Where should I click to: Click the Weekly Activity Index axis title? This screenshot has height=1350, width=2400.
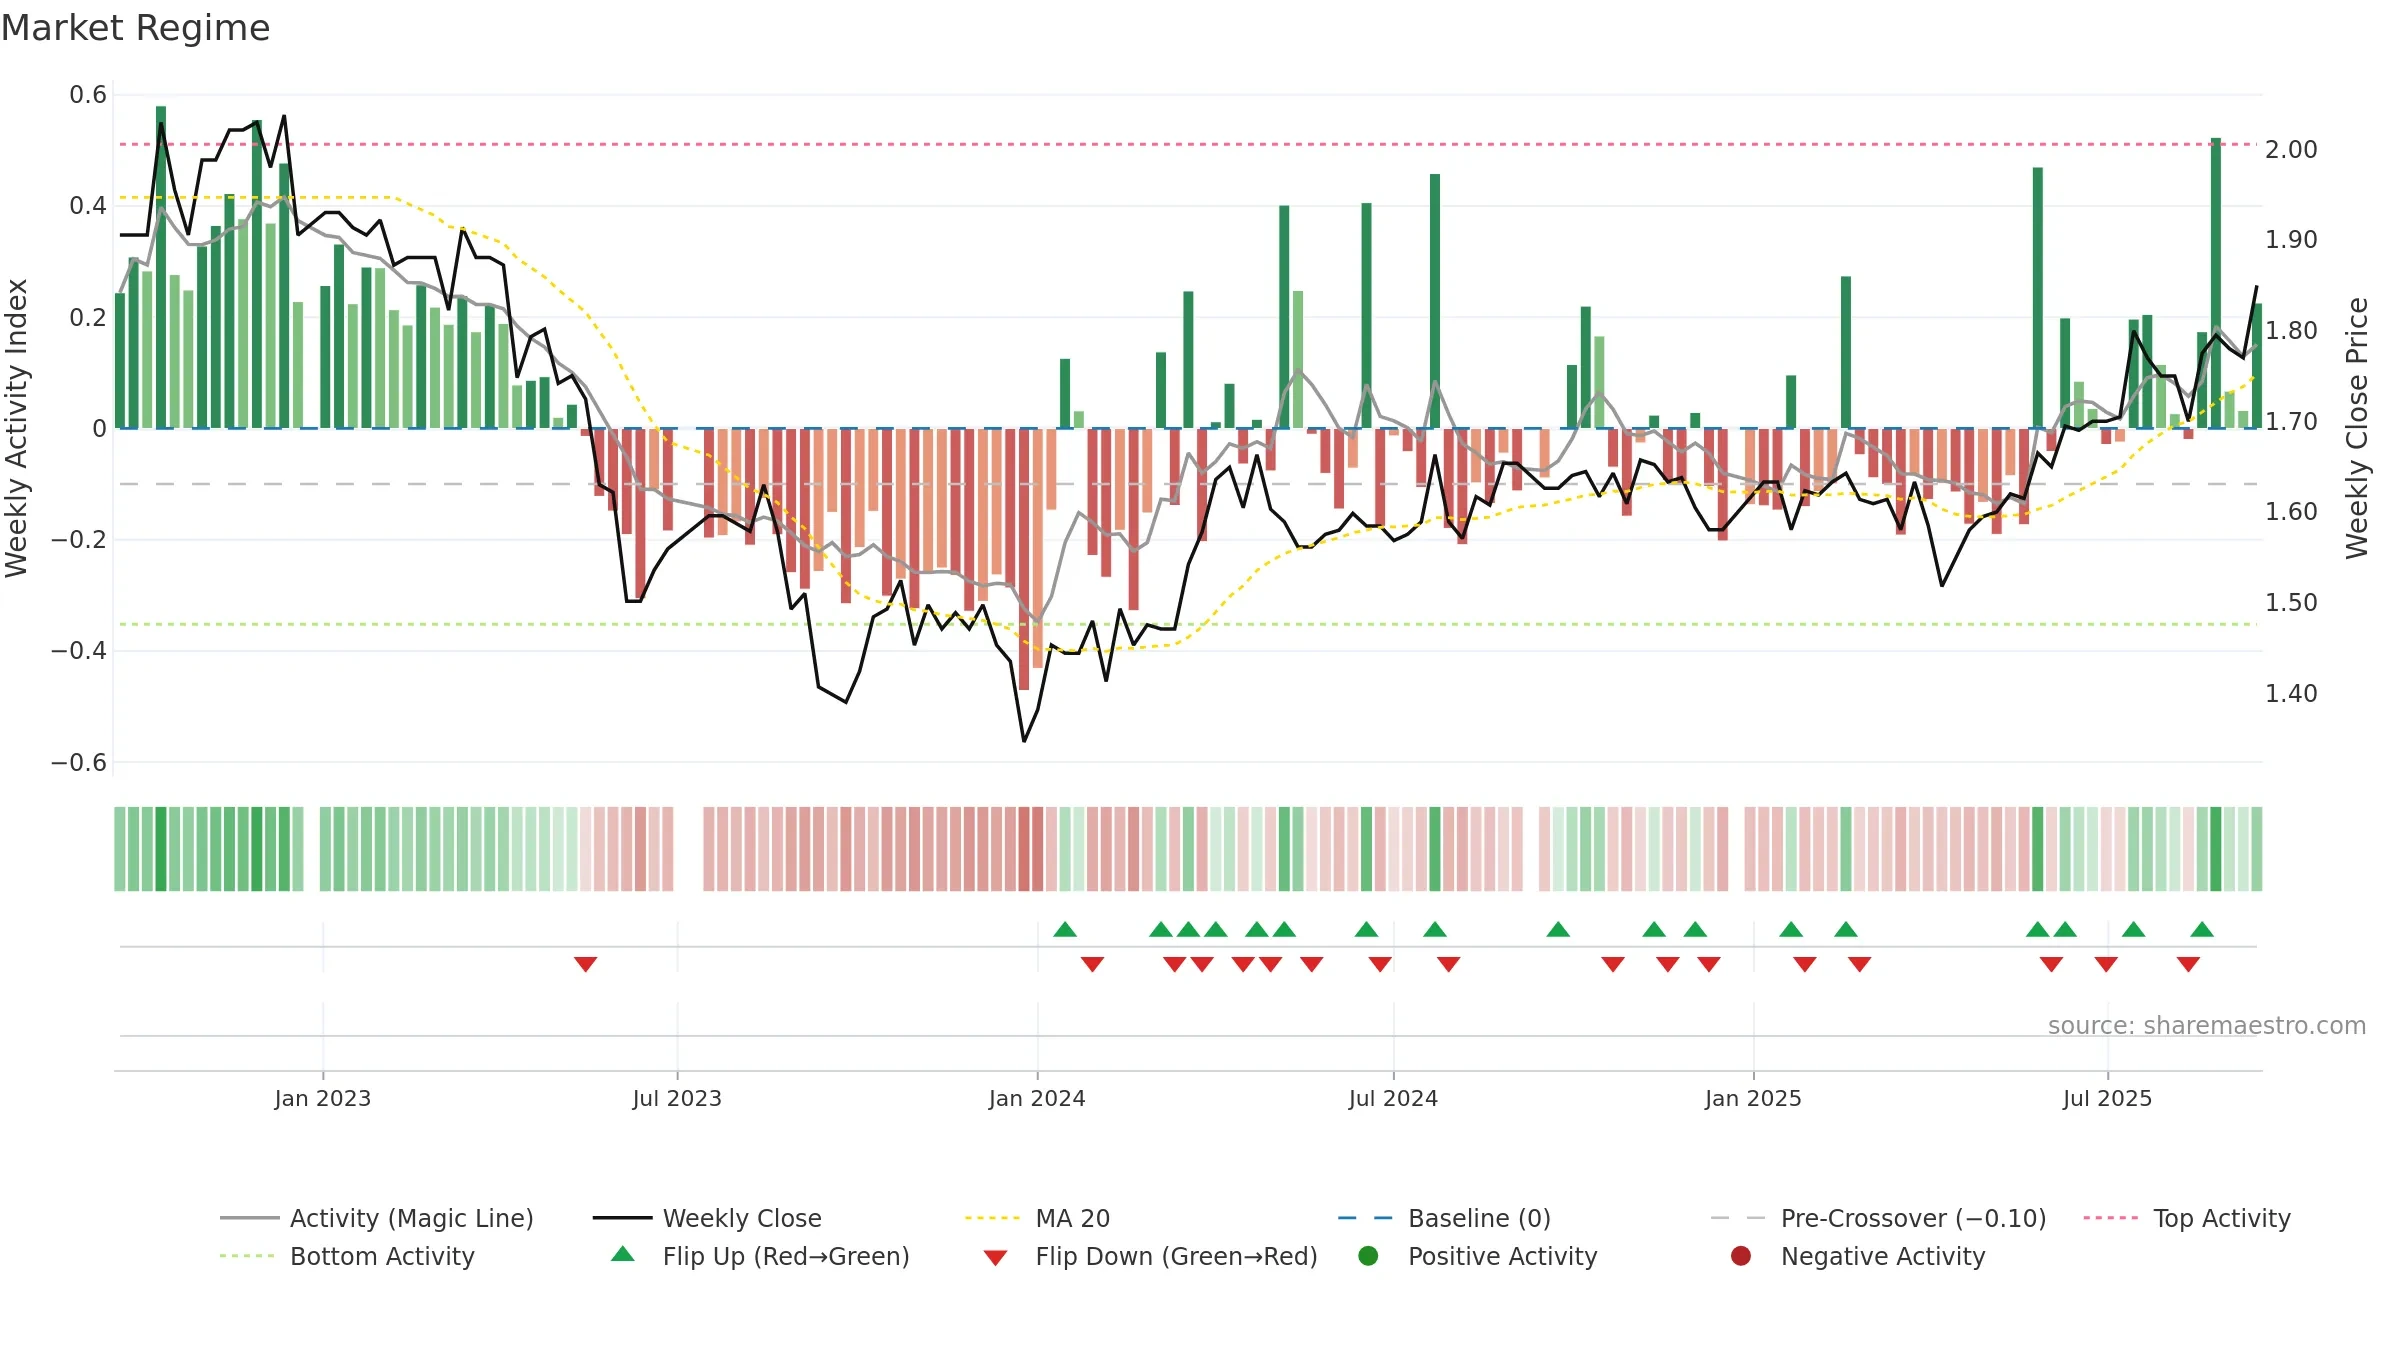17,428
